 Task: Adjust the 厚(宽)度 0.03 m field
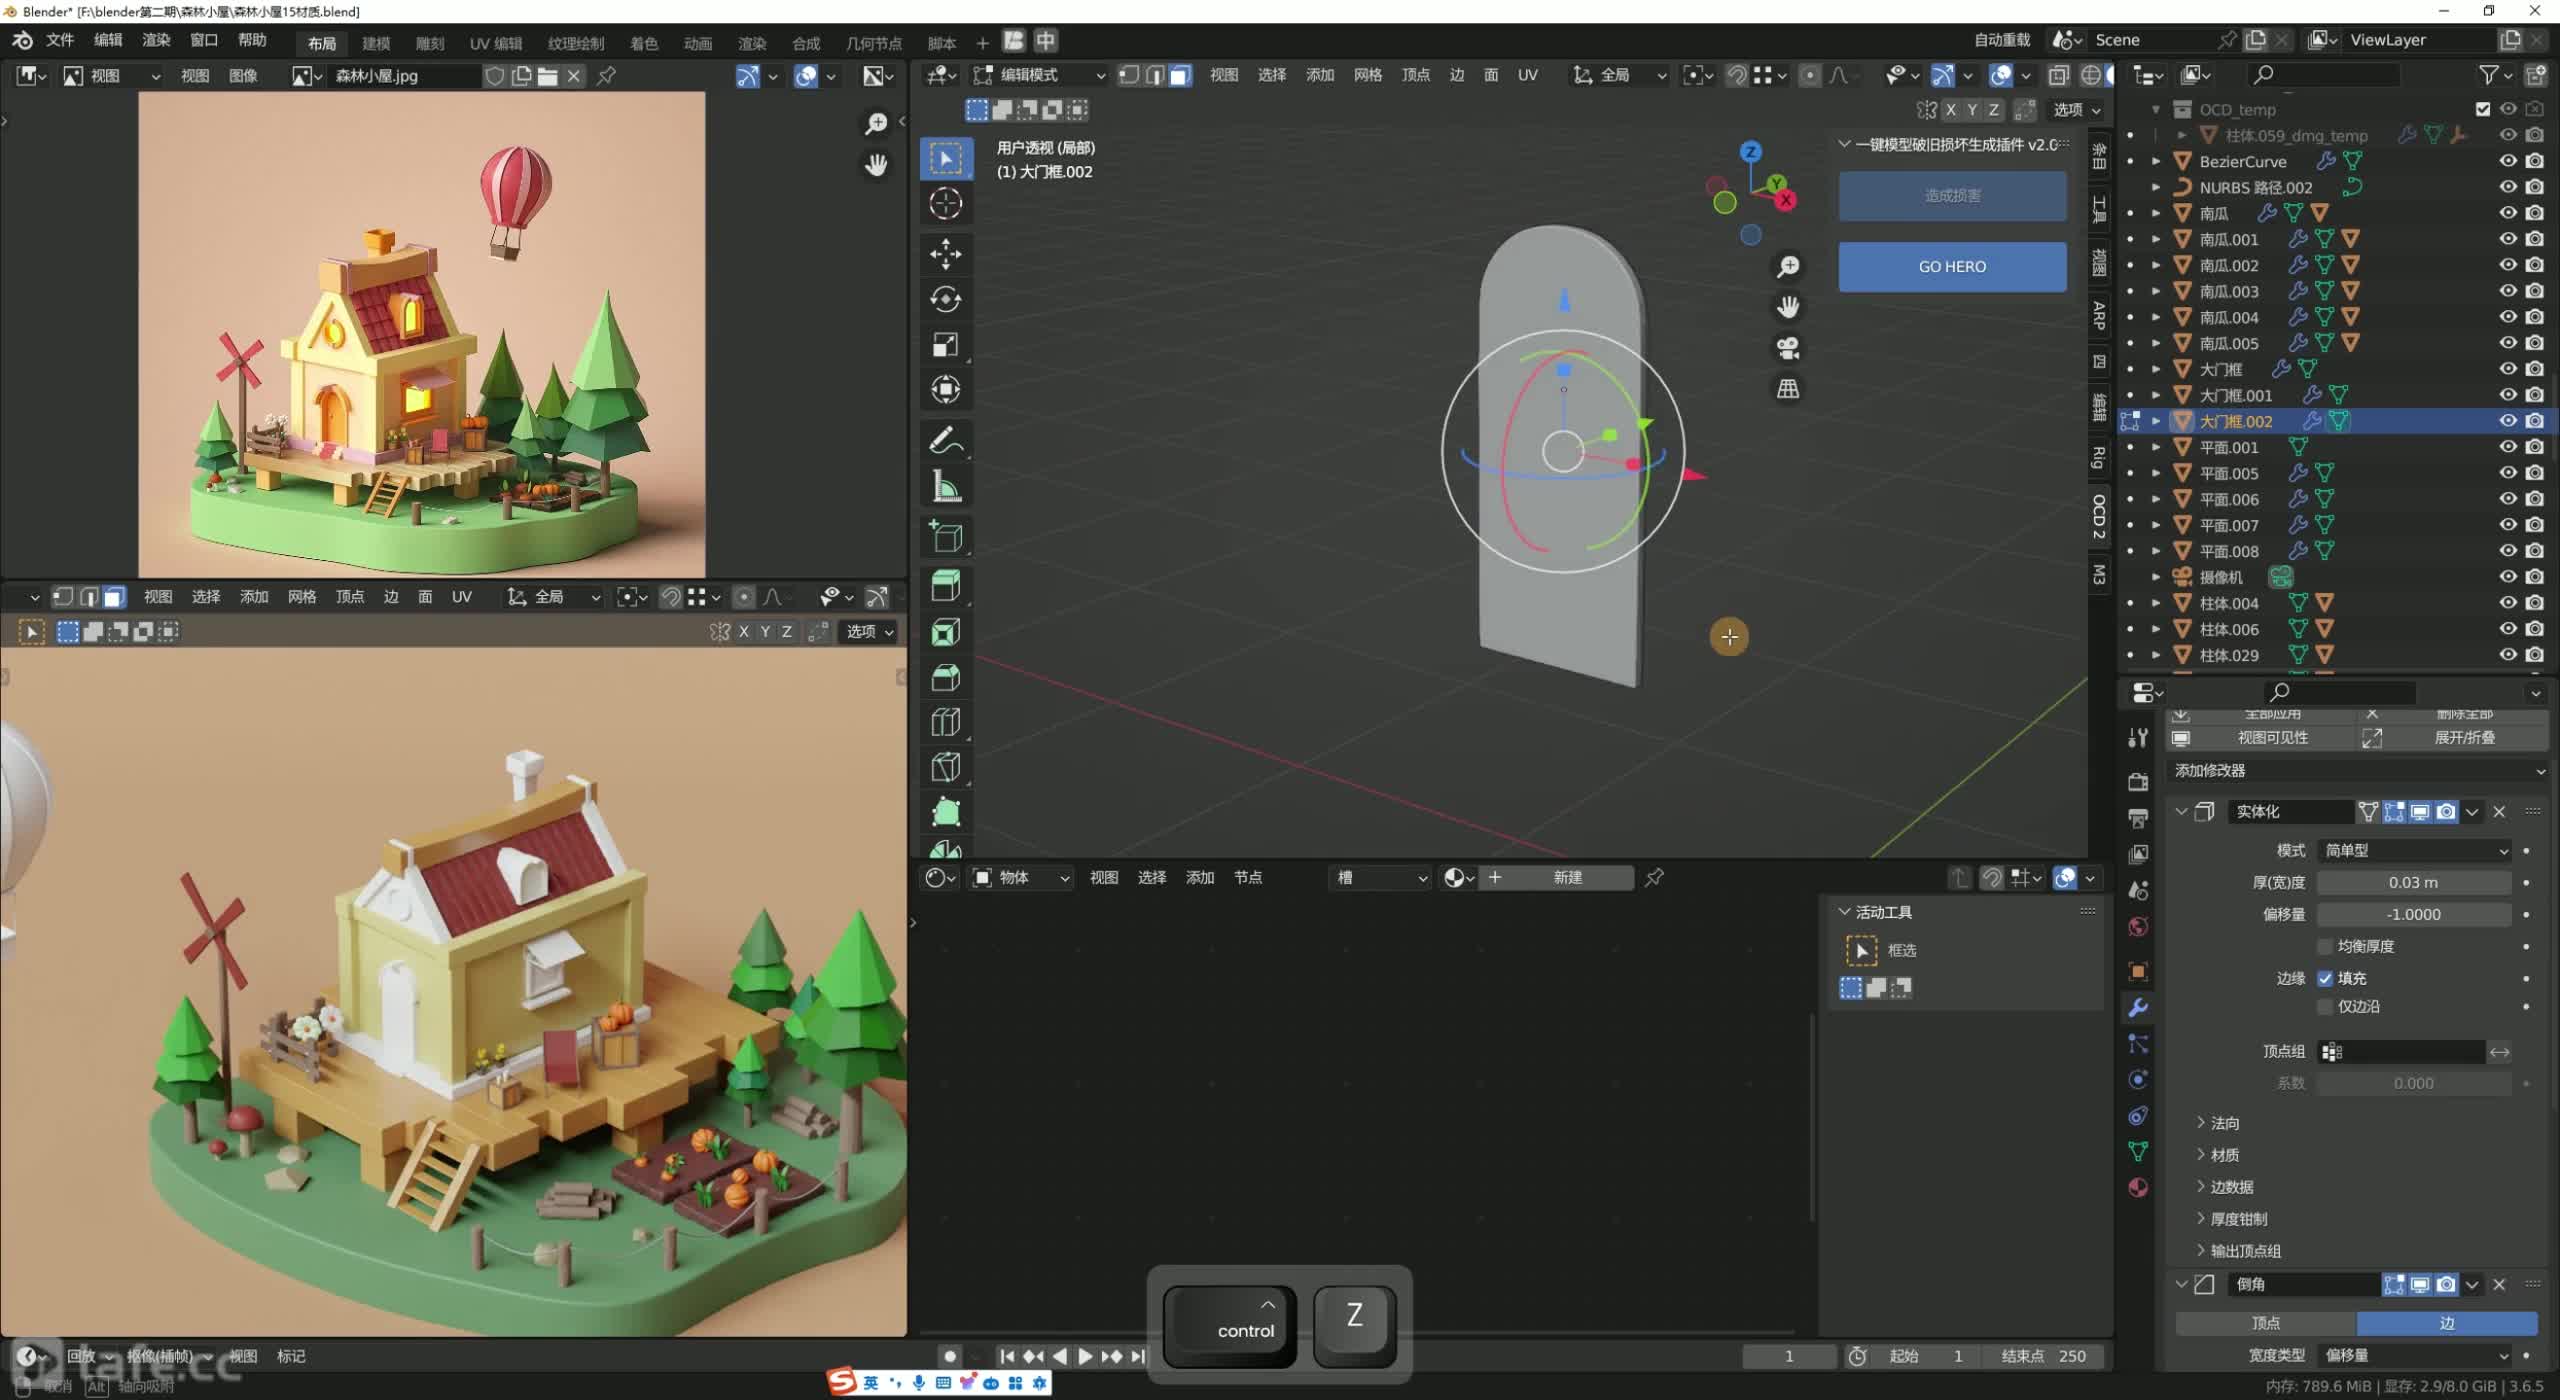point(2414,882)
